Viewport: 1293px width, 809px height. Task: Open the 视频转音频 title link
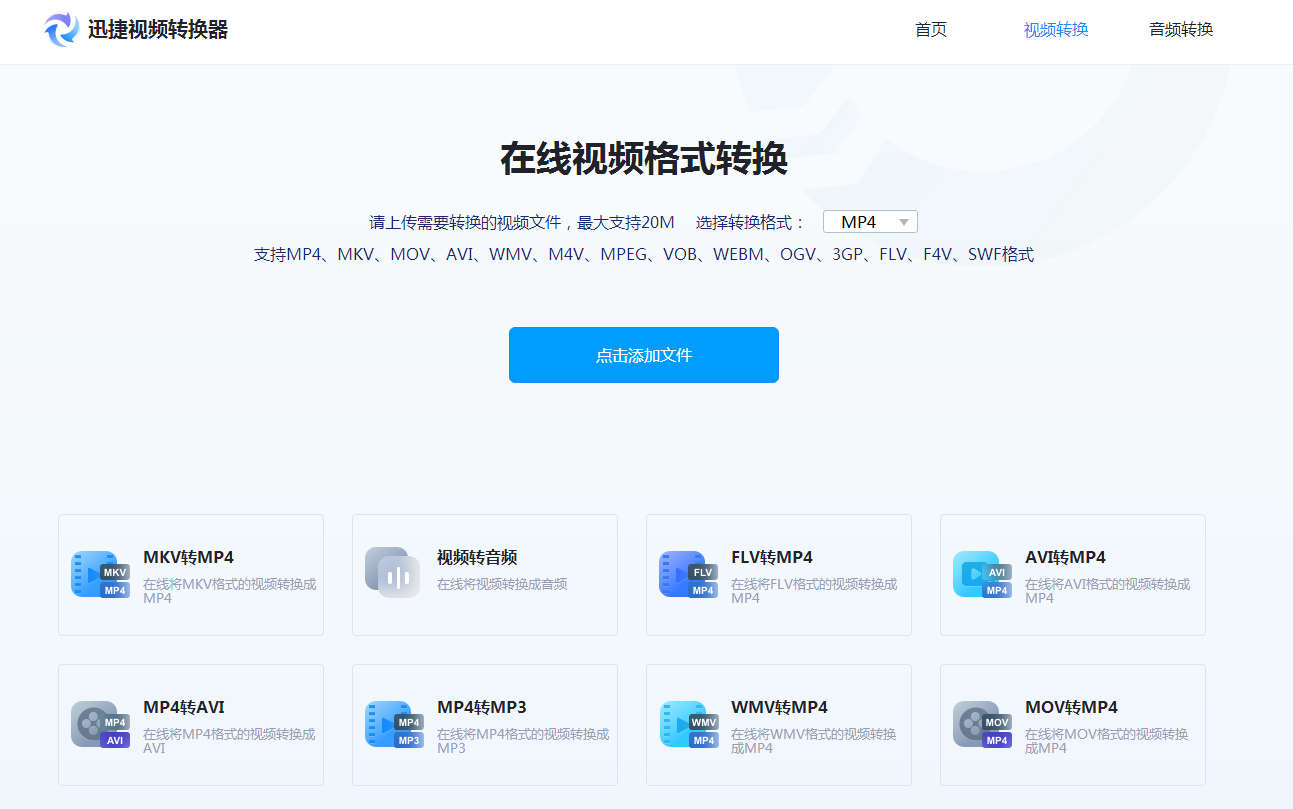477,557
